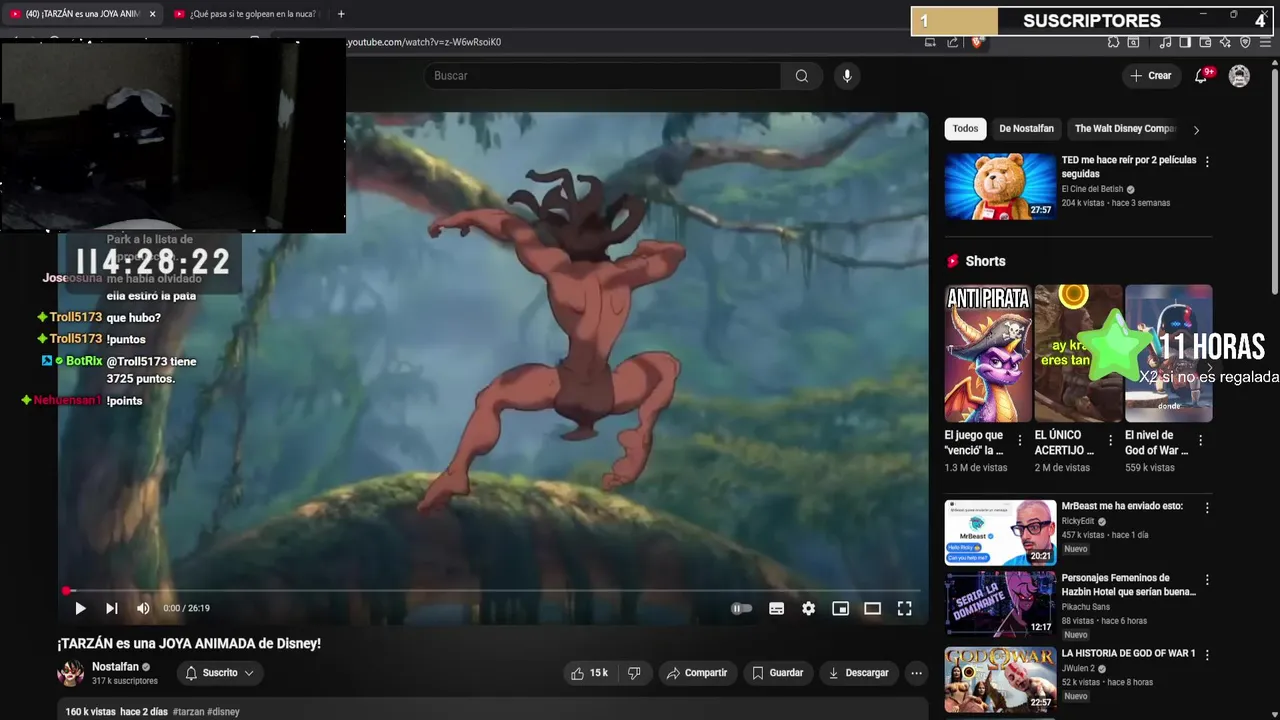Open more actions menu below video
This screenshot has width=1280, height=720.
(916, 673)
